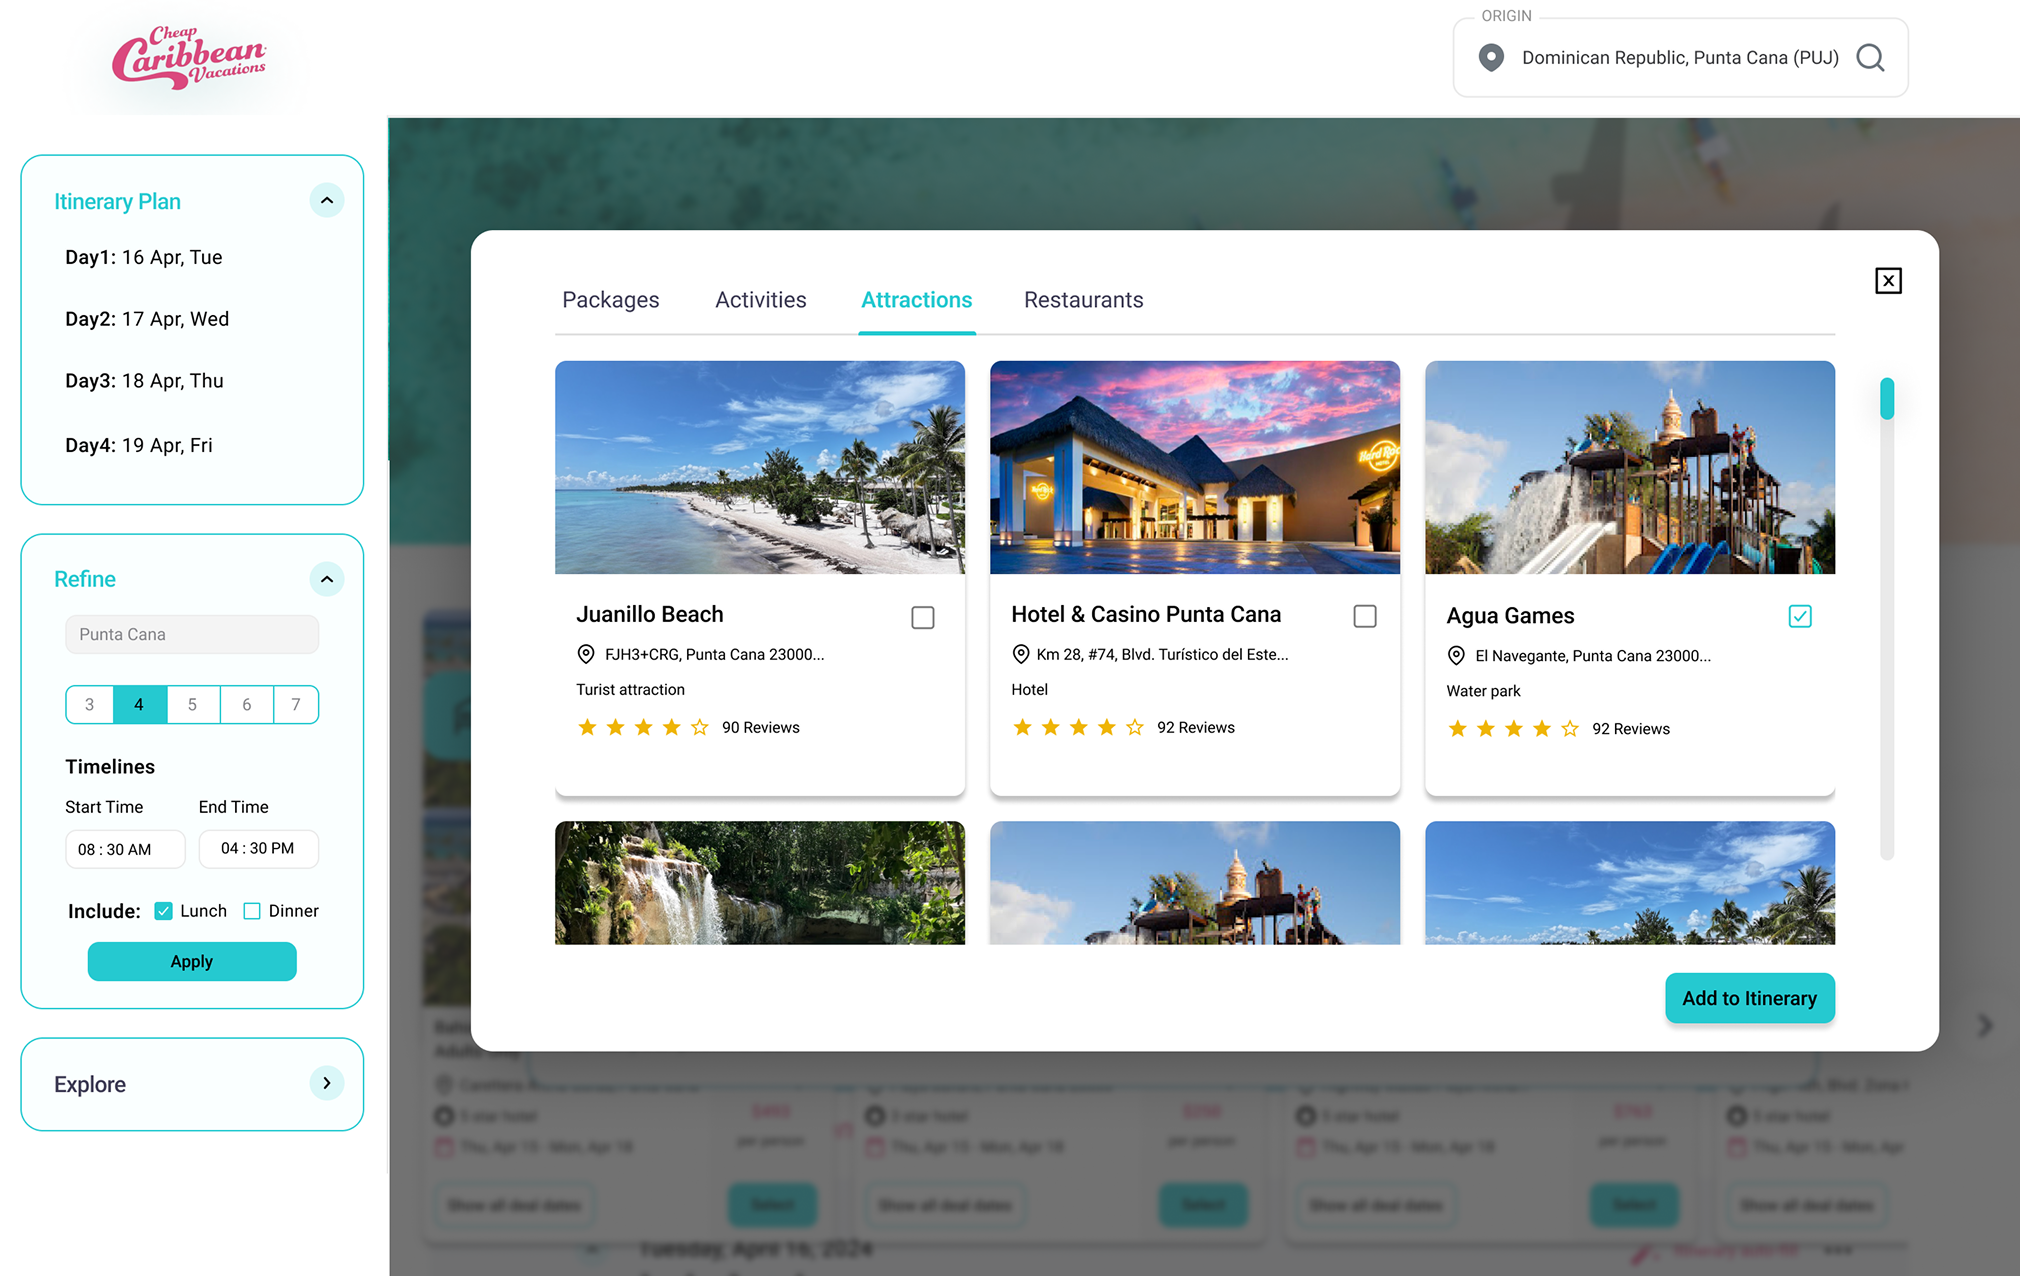Click the location pin beside El Navegante address
The image size is (2020, 1276).
point(1456,656)
